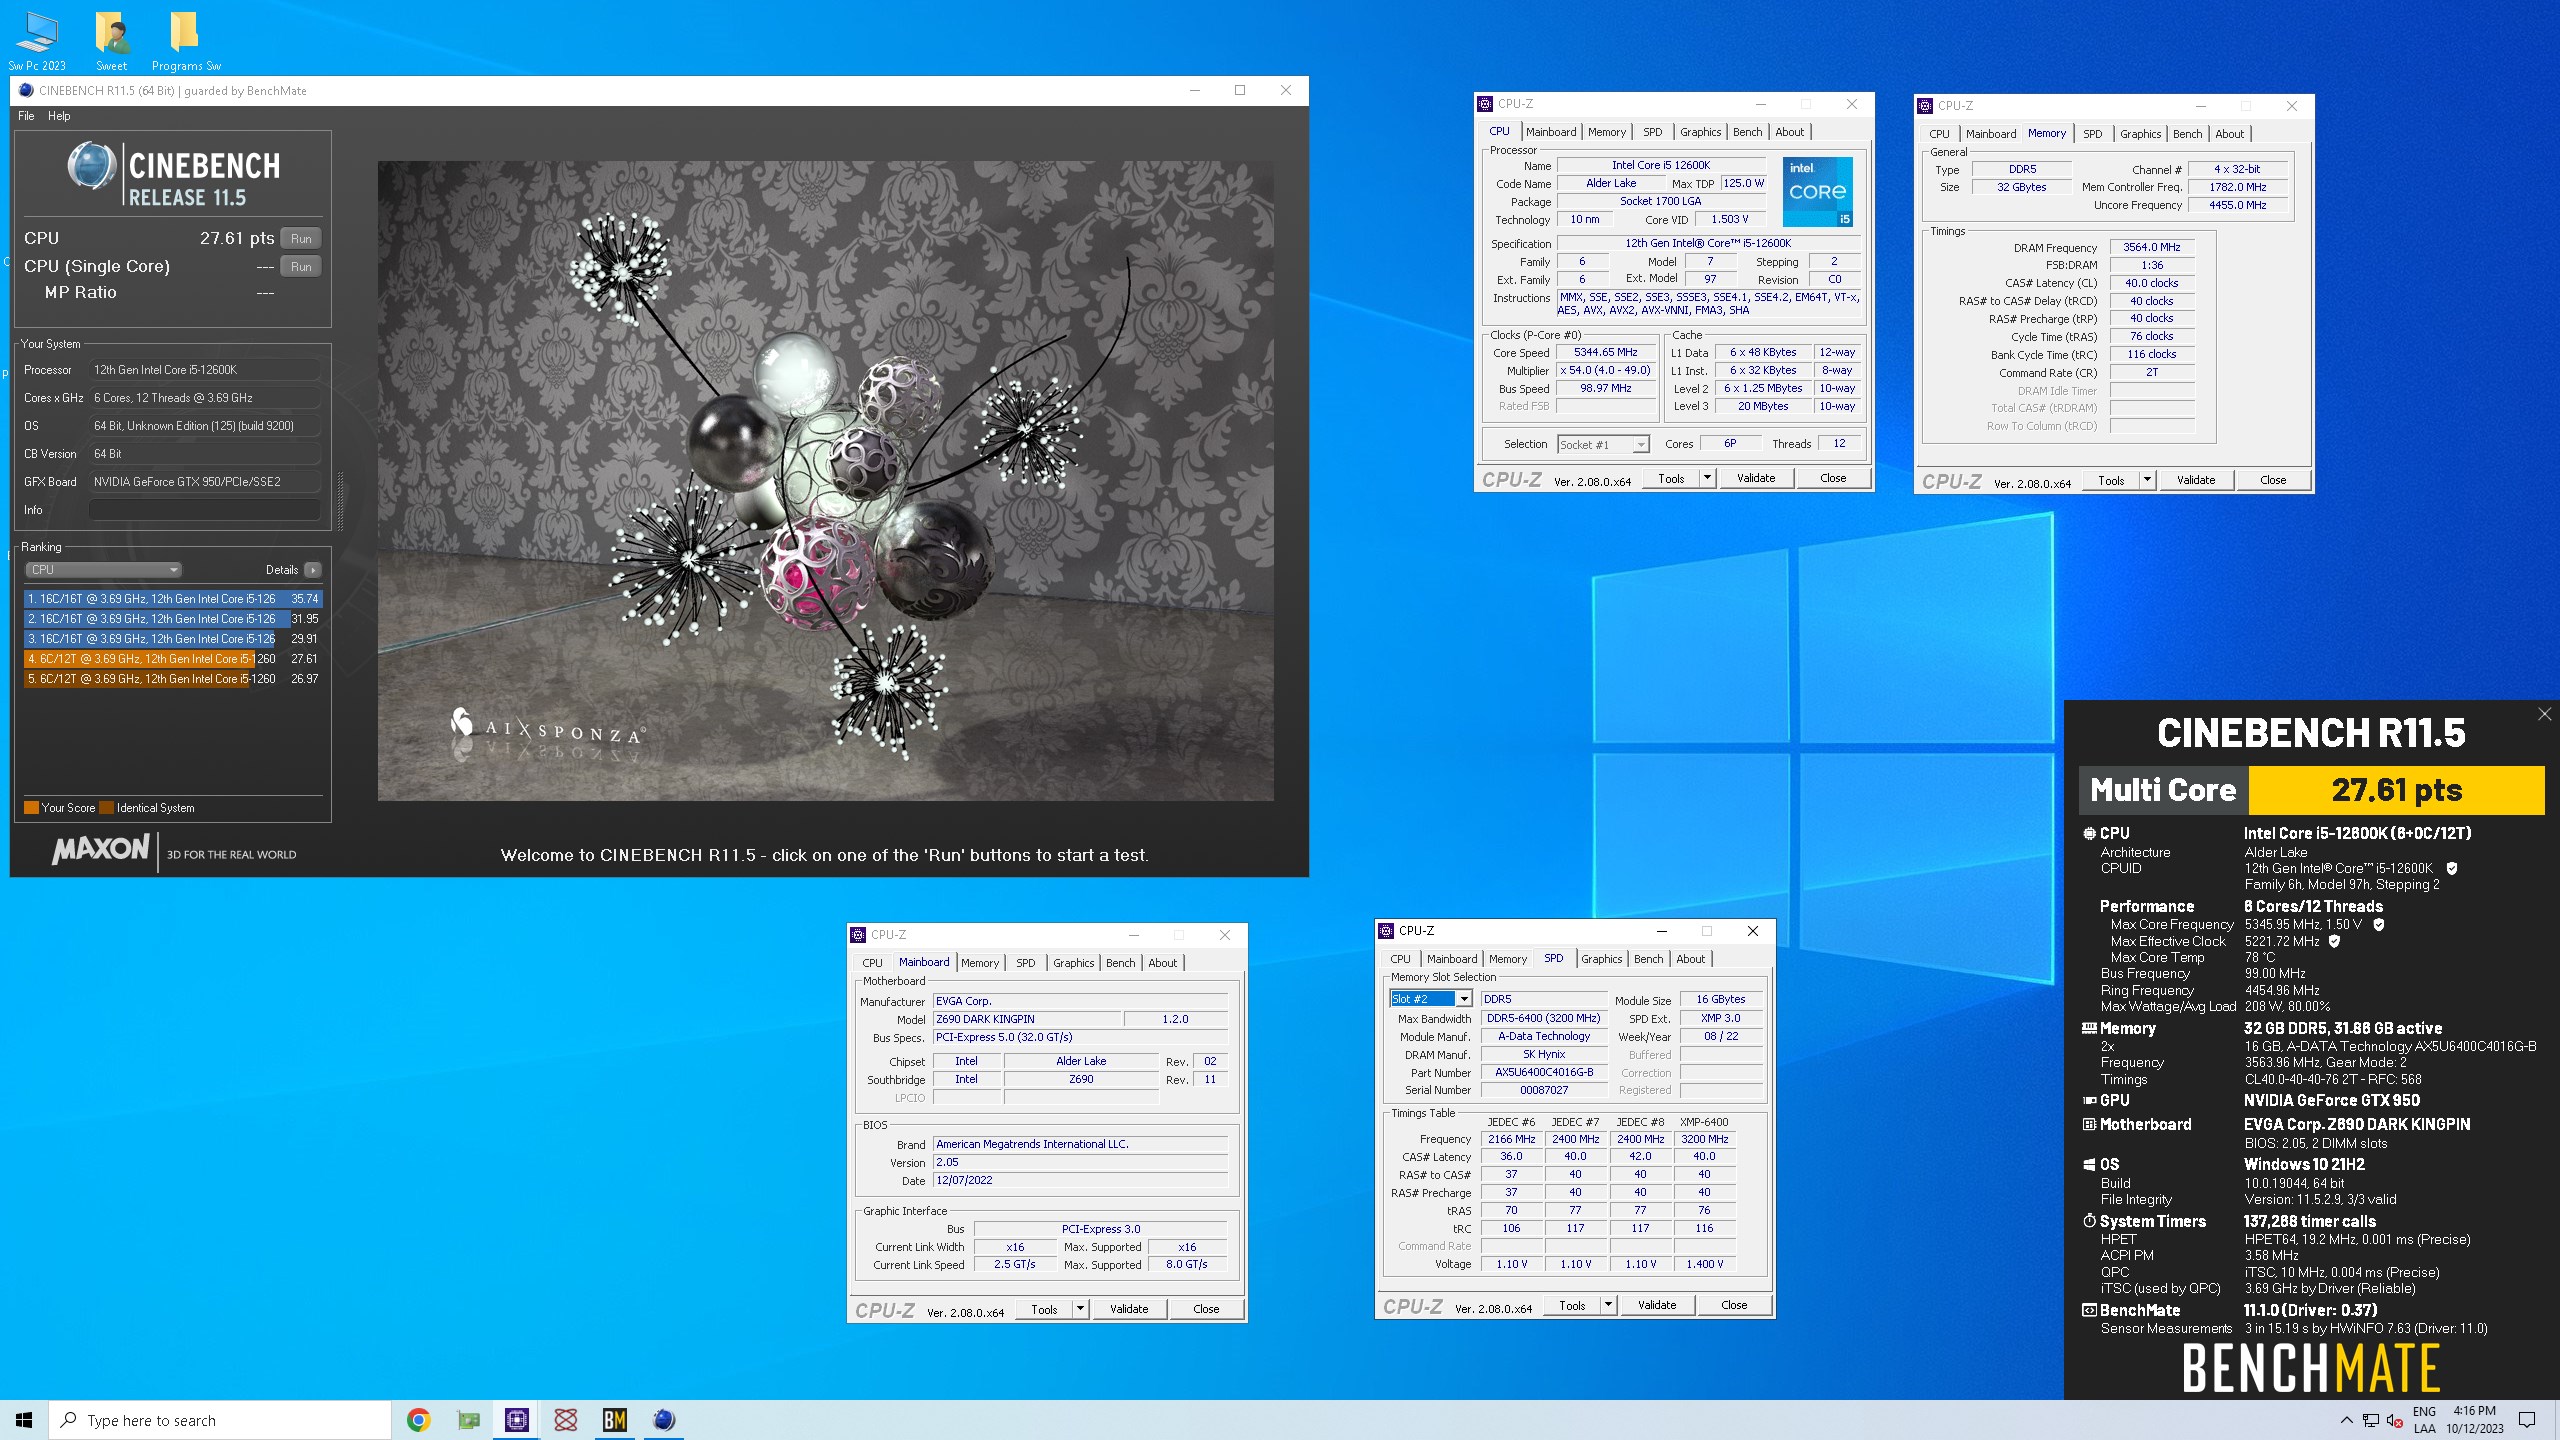Screen dimensions: 2560x1440
Task: Select ranking row 1 scoring 35.74
Action: [x=173, y=599]
